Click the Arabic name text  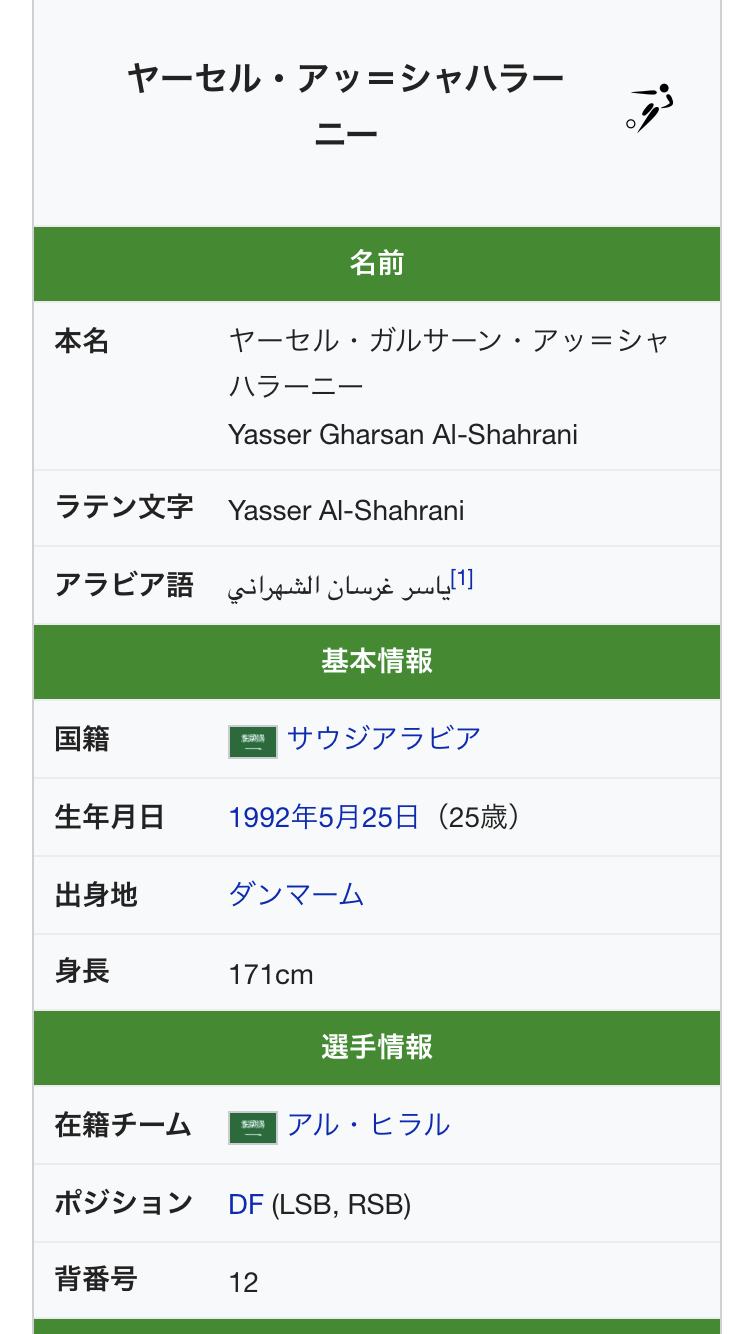(x=338, y=587)
